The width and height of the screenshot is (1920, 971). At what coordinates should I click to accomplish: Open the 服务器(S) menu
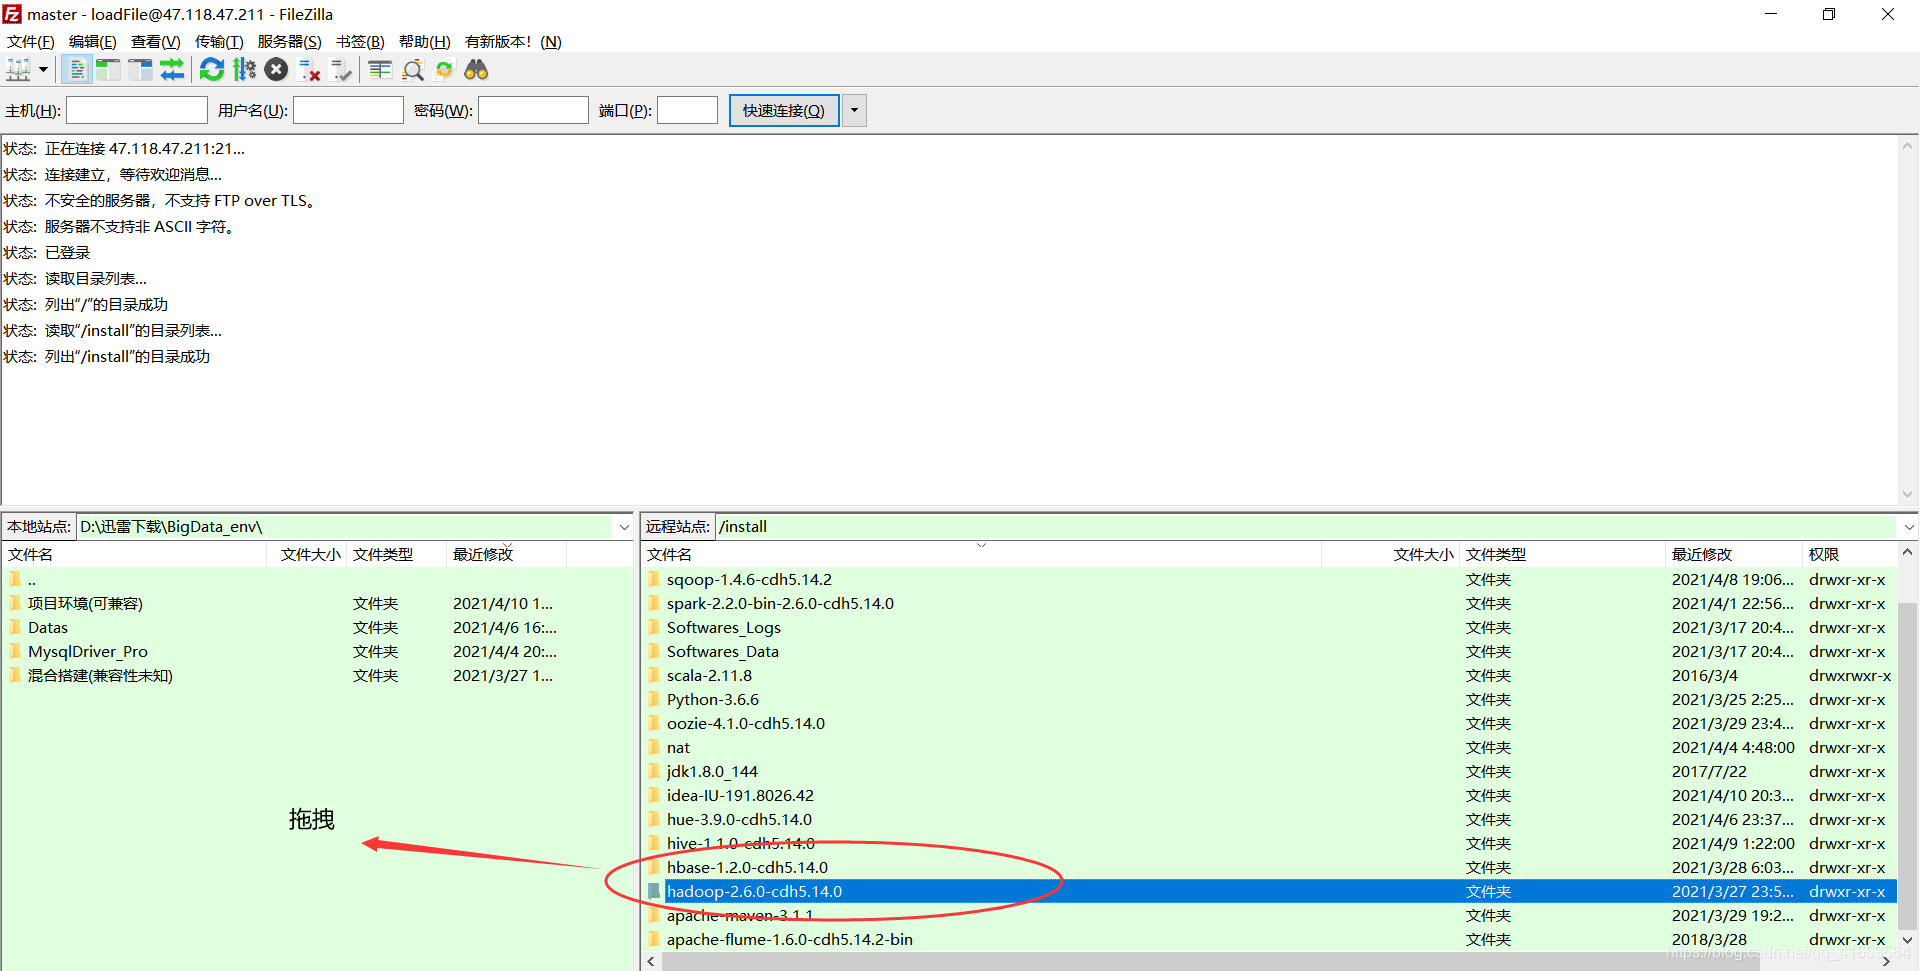coord(289,41)
